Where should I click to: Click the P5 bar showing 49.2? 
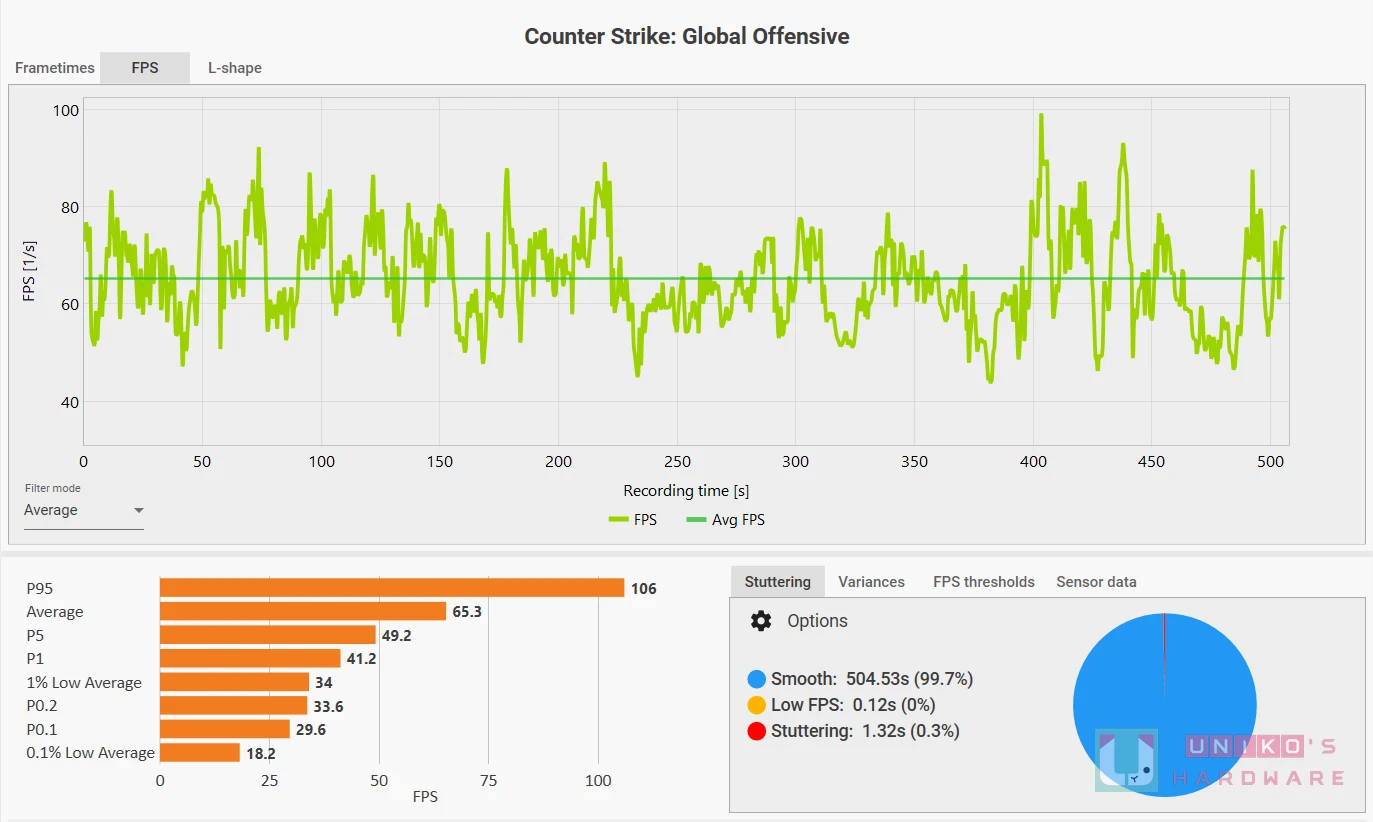[268, 635]
